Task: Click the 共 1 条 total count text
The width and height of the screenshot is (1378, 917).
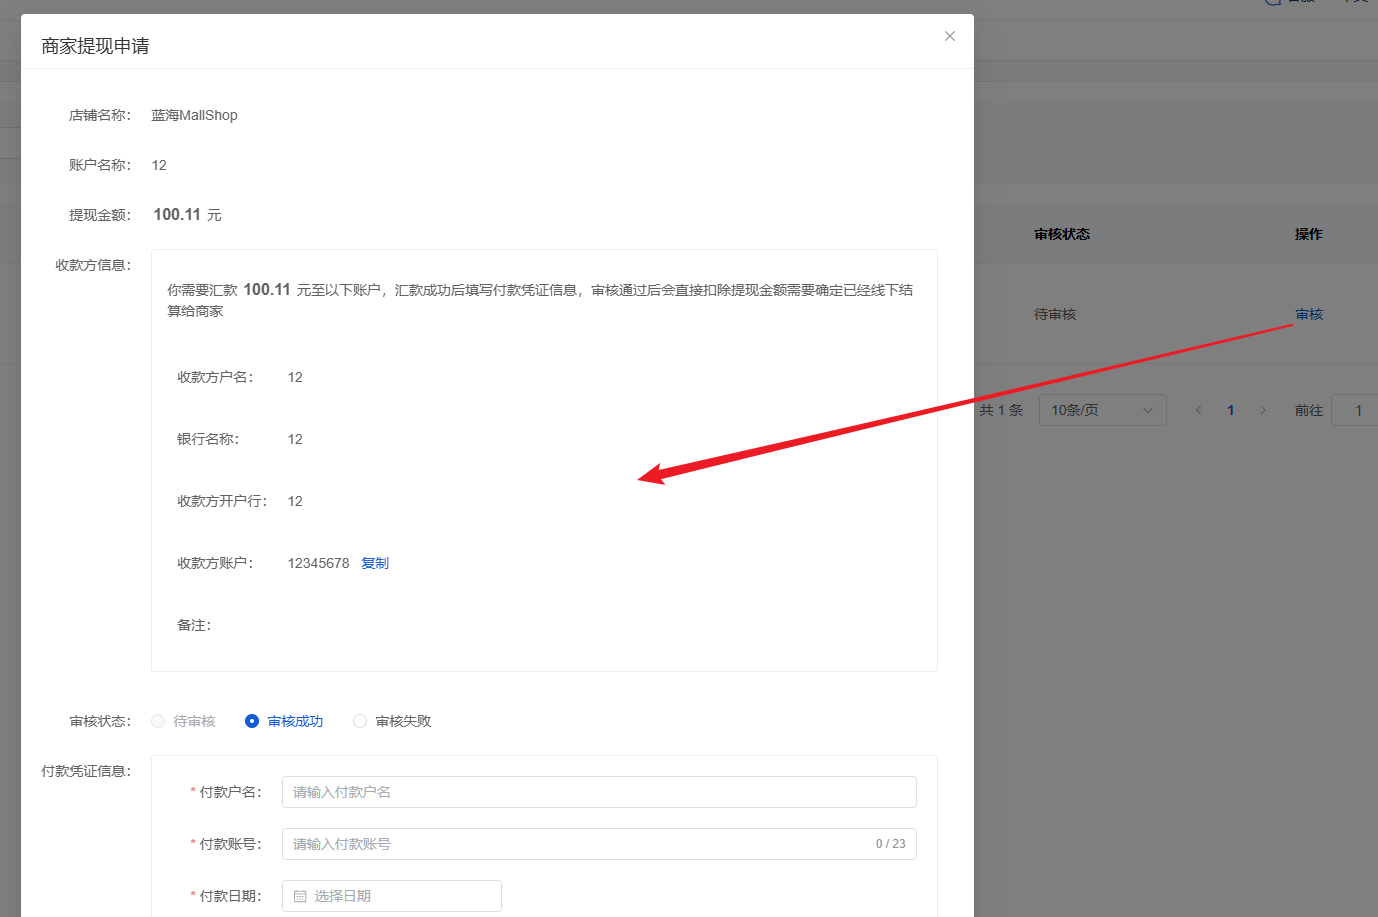Action: 1001,410
